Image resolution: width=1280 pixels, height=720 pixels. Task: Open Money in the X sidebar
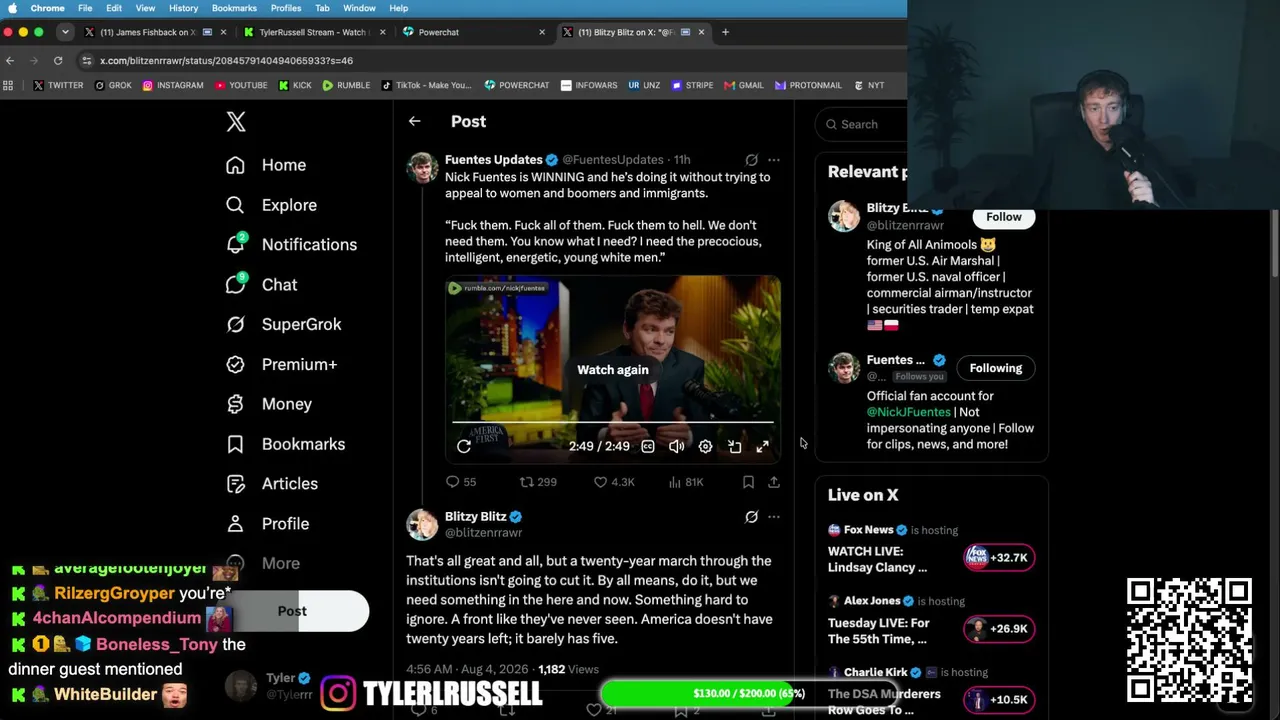click(269, 404)
